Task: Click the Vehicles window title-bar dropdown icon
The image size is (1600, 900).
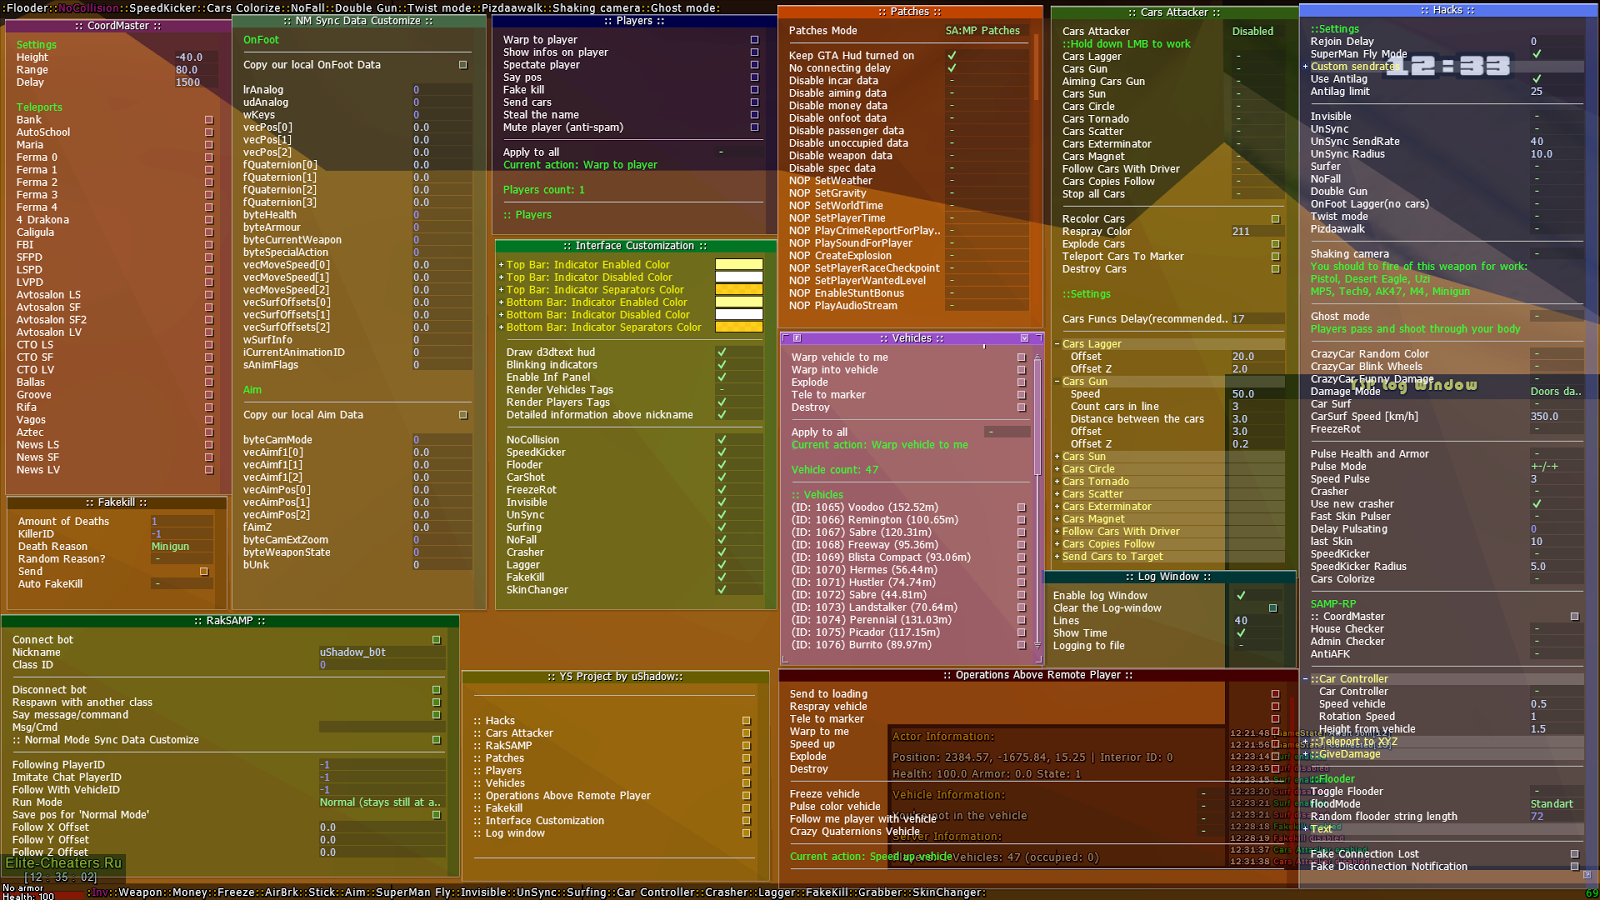Action: pyautogui.click(x=1024, y=338)
